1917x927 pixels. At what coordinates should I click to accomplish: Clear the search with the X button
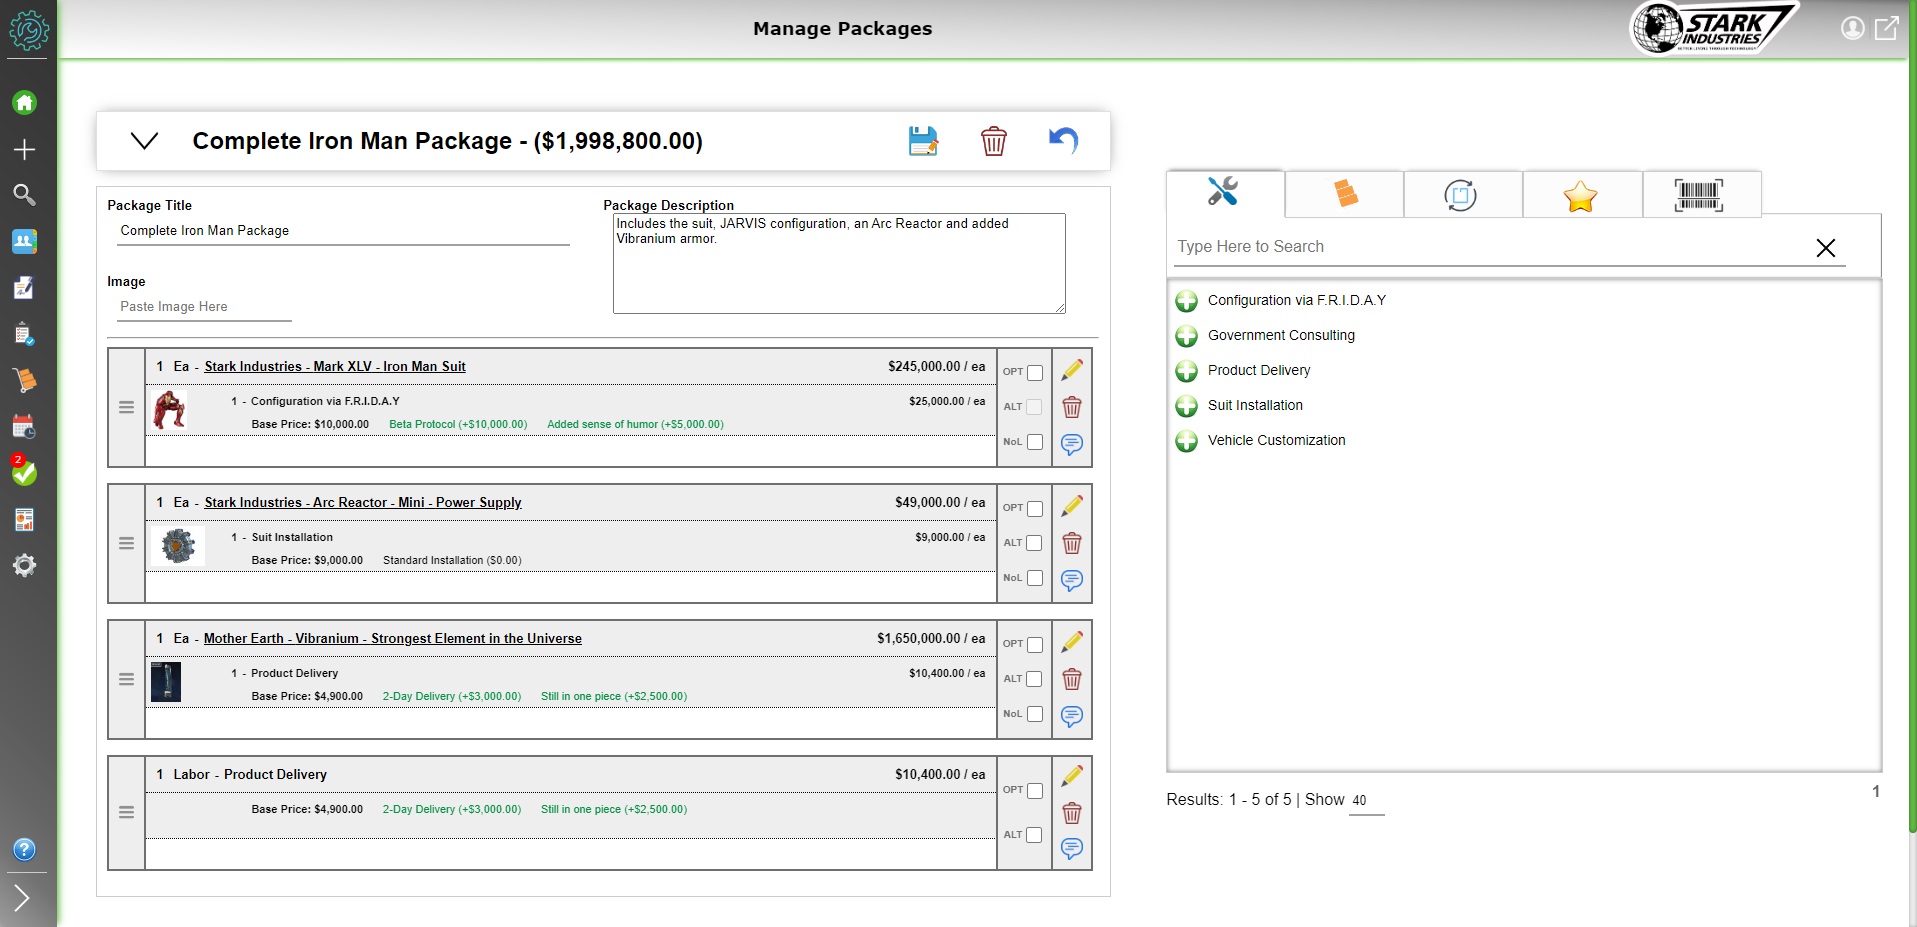tap(1826, 247)
